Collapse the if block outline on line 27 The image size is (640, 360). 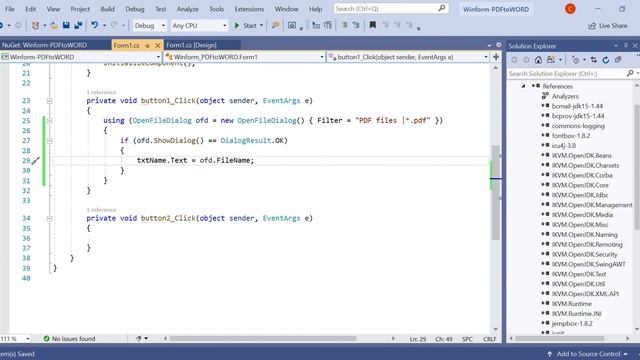[x=49, y=141]
